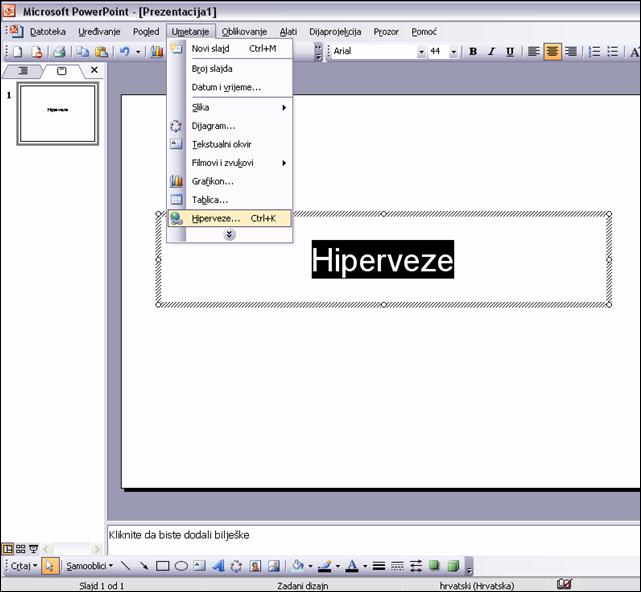This screenshot has height=592, width=641.
Task: Open the Samooblici dropdown
Action: click(x=90, y=566)
